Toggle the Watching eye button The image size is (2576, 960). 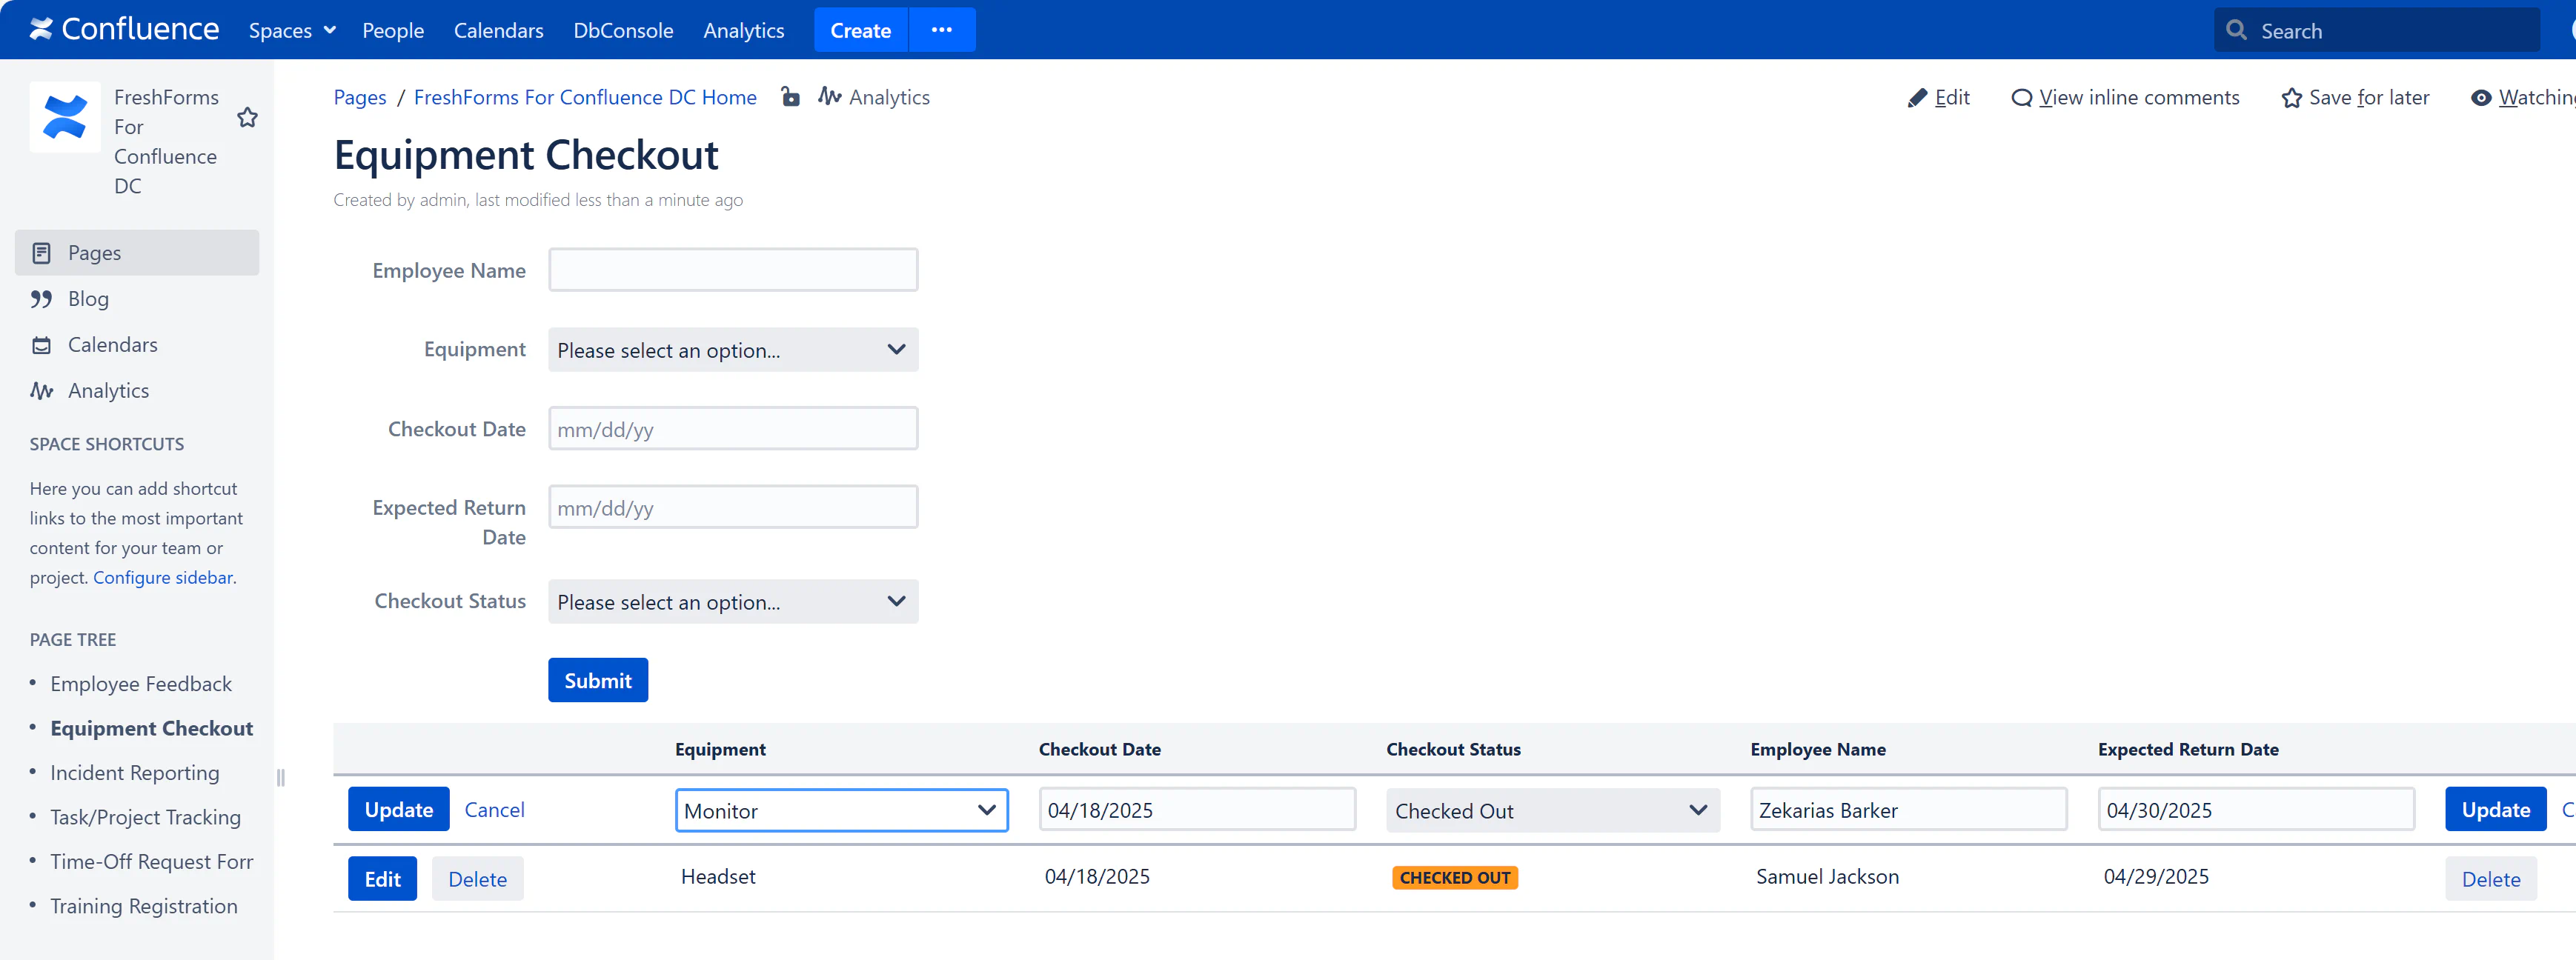(2480, 98)
